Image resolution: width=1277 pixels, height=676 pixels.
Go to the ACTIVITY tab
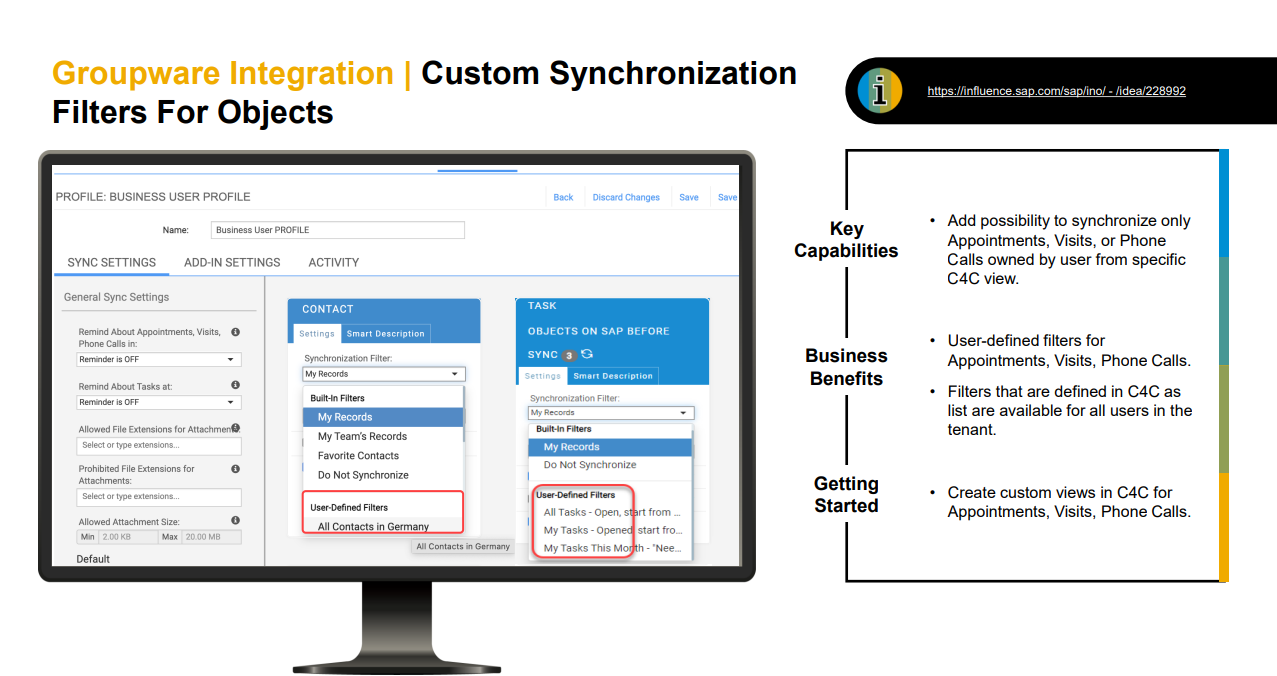[x=333, y=262]
